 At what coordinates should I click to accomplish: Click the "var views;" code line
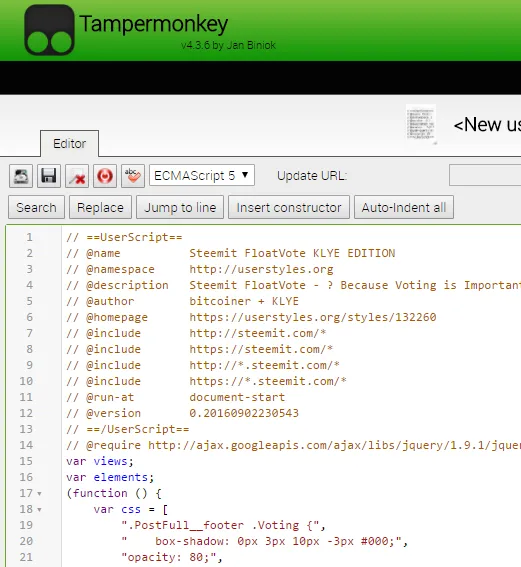click(x=100, y=461)
